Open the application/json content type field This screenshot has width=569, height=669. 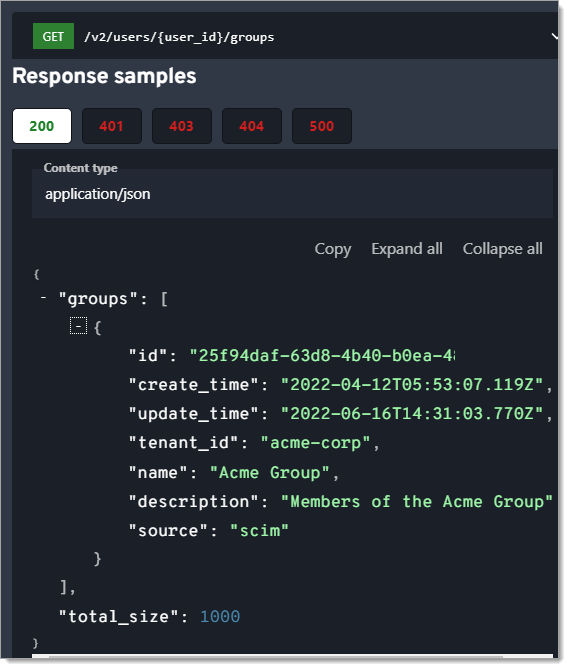point(292,195)
